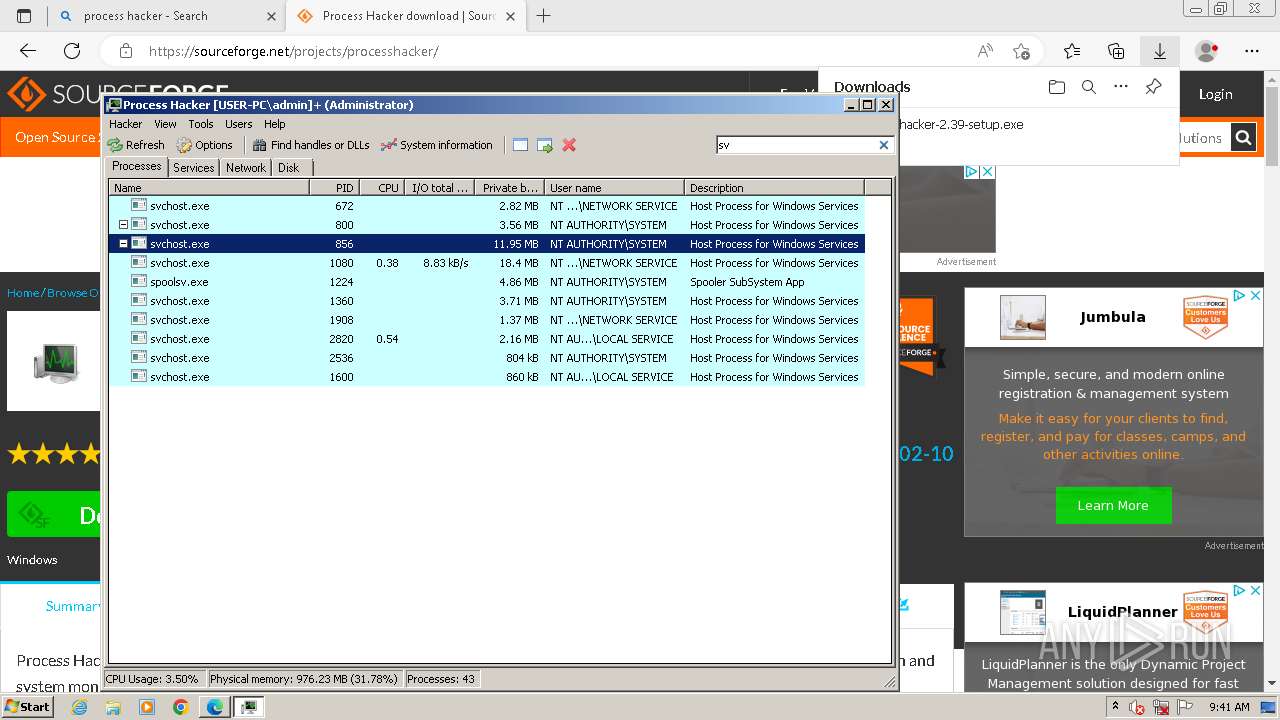Open Edge Favorites list icon
Screen dimensions: 1280x720
[1072, 51]
